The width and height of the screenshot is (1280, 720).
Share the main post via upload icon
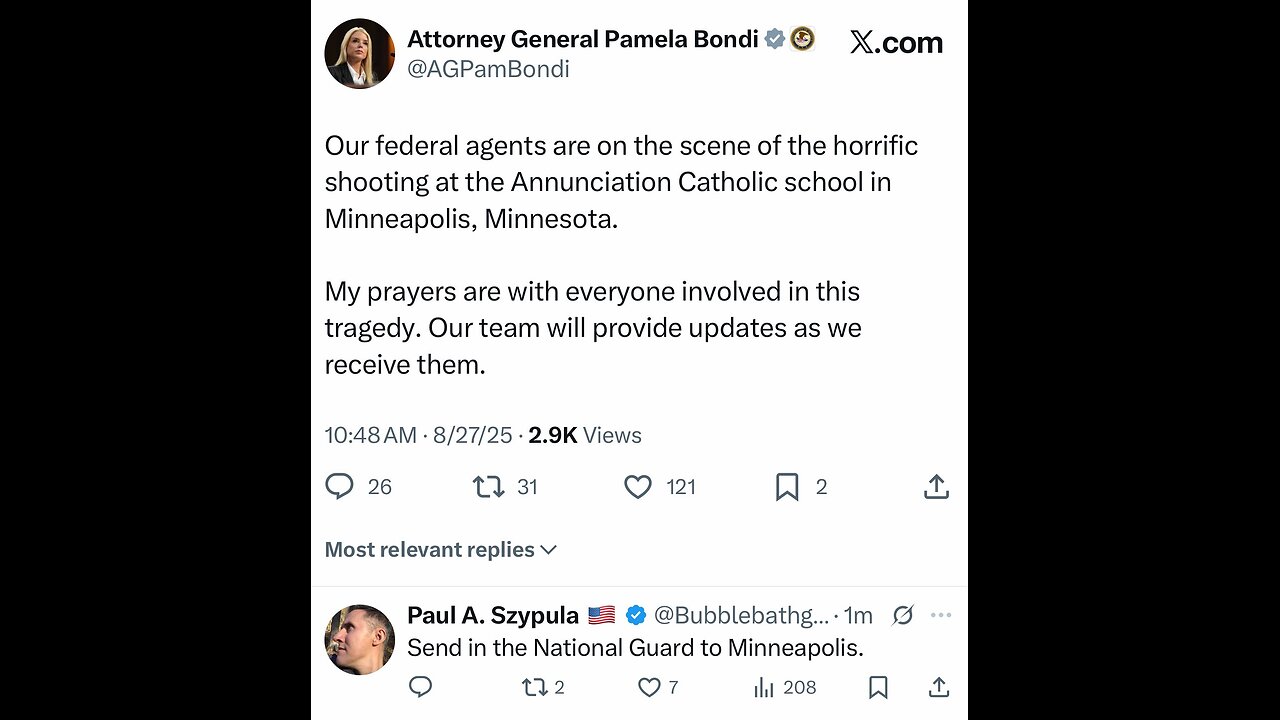(x=936, y=487)
